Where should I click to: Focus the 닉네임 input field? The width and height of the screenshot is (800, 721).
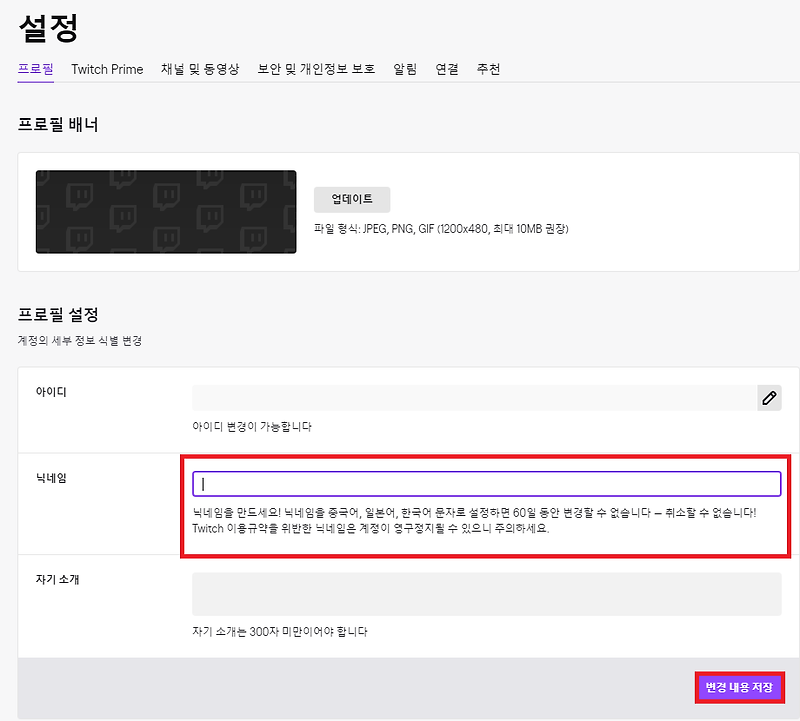click(487, 484)
